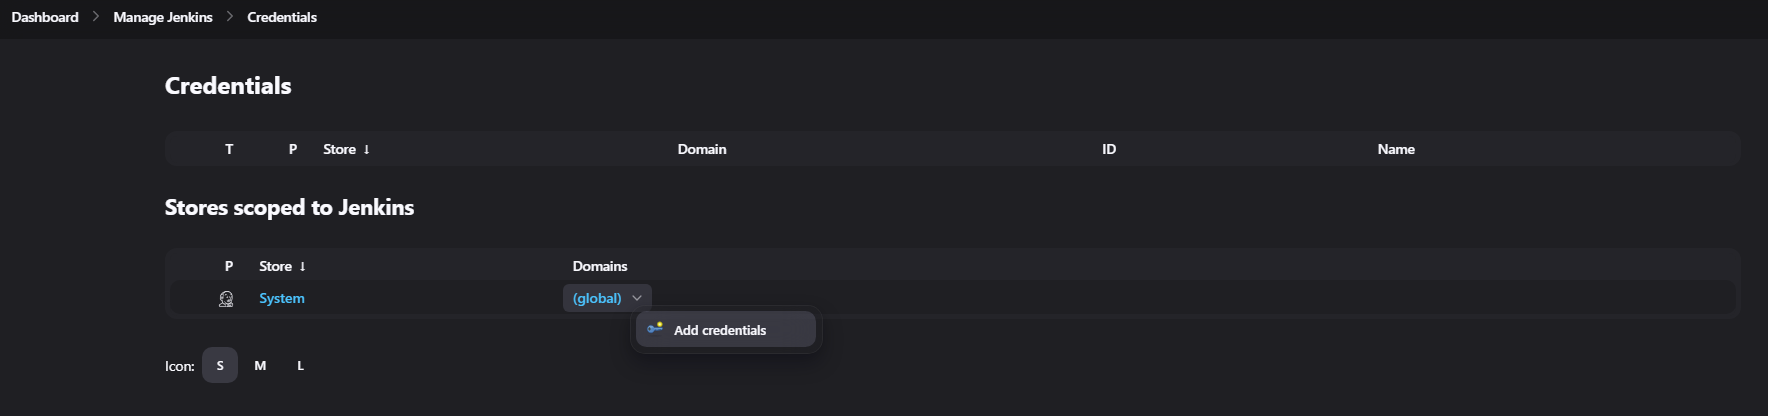Click the Name column header
Viewport: 1768px width, 416px height.
tap(1396, 149)
